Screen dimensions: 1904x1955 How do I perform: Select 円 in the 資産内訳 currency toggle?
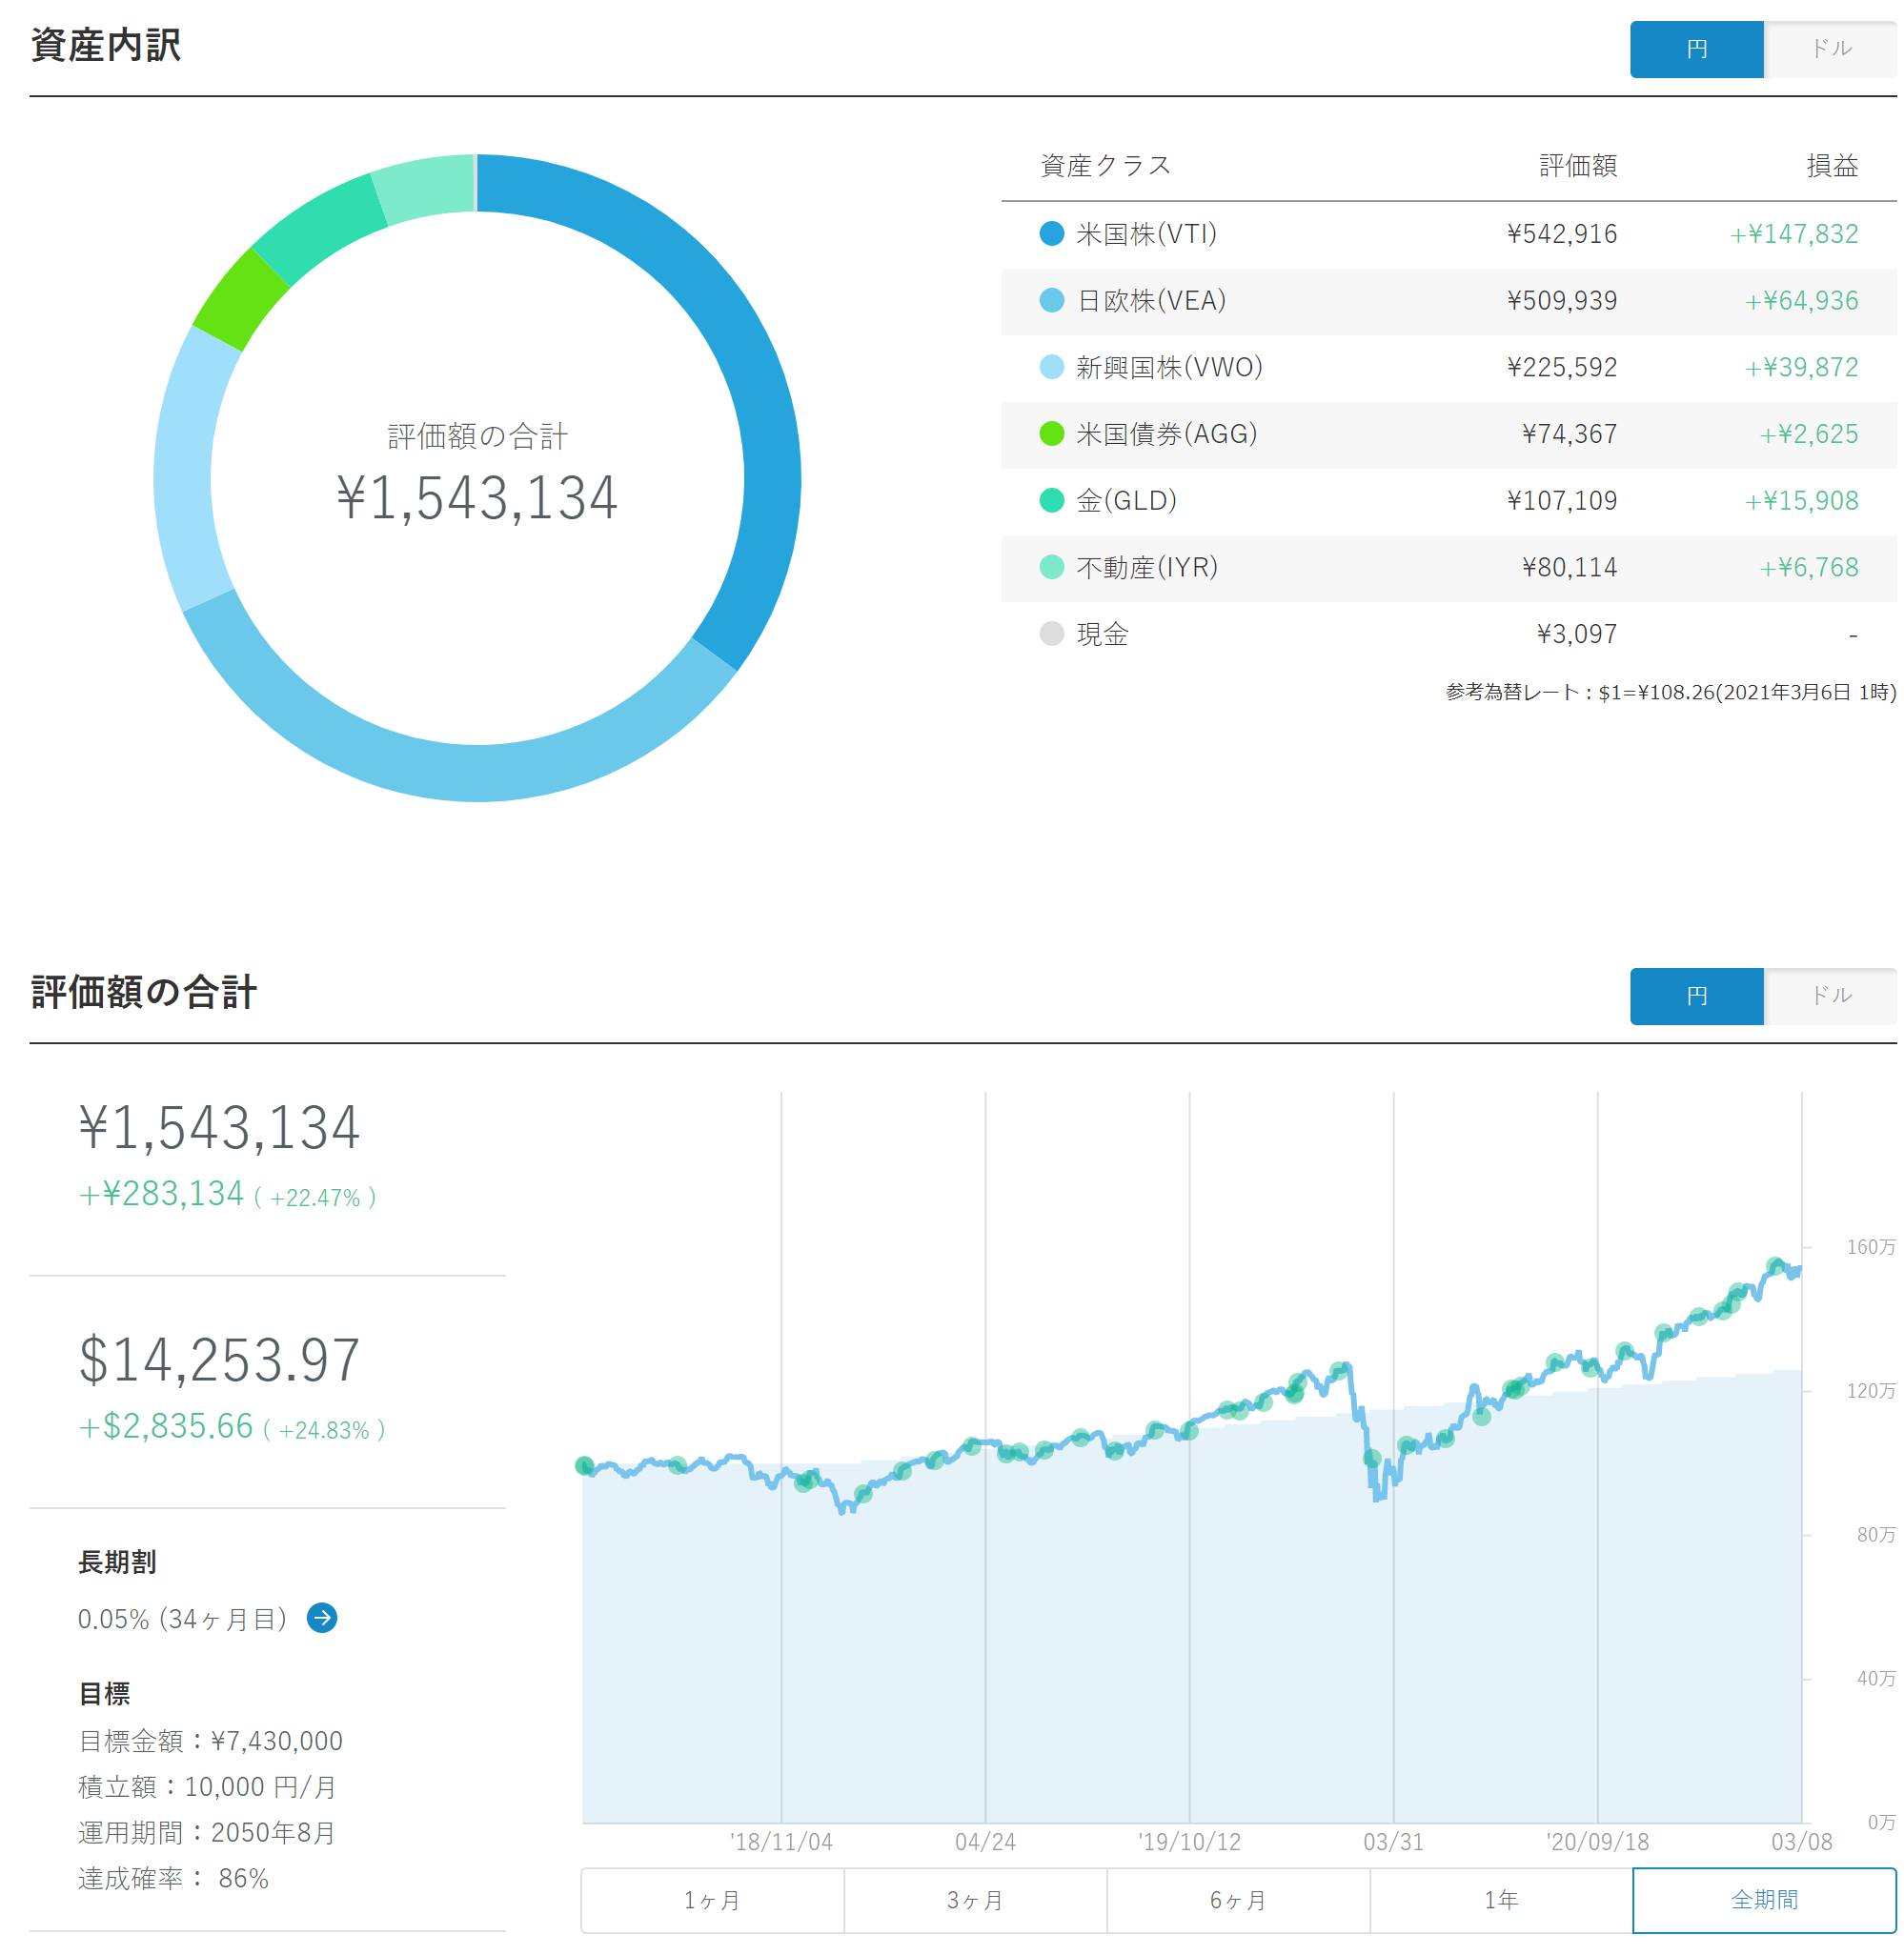click(x=1696, y=49)
